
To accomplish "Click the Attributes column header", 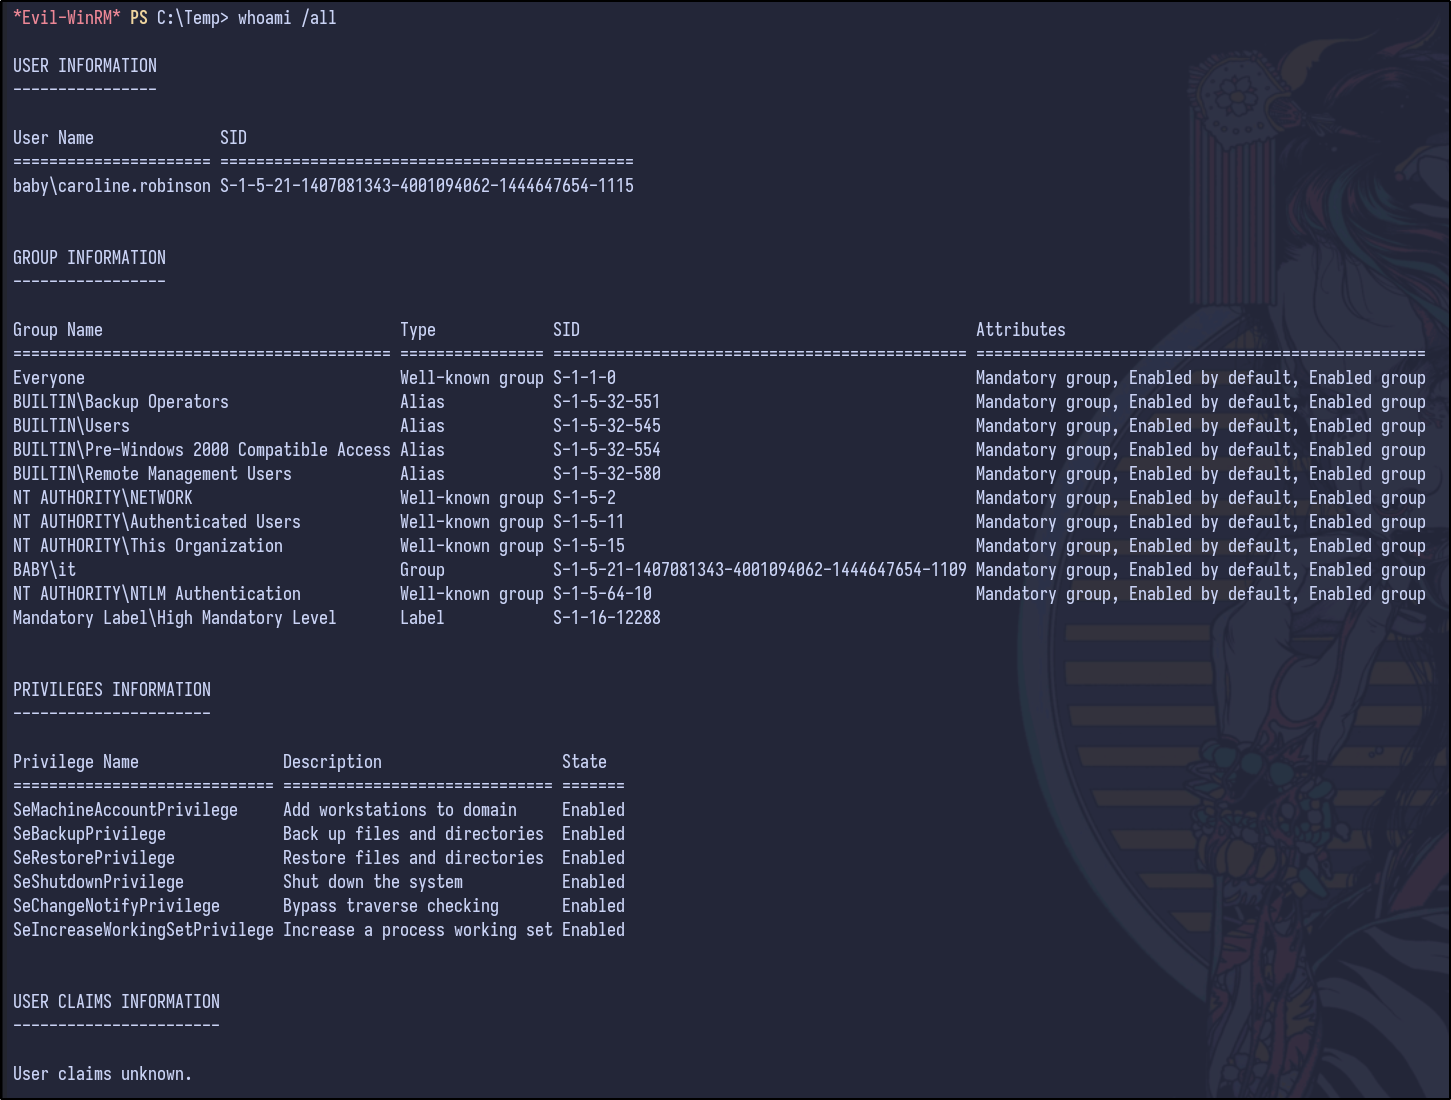I will 1020,330.
